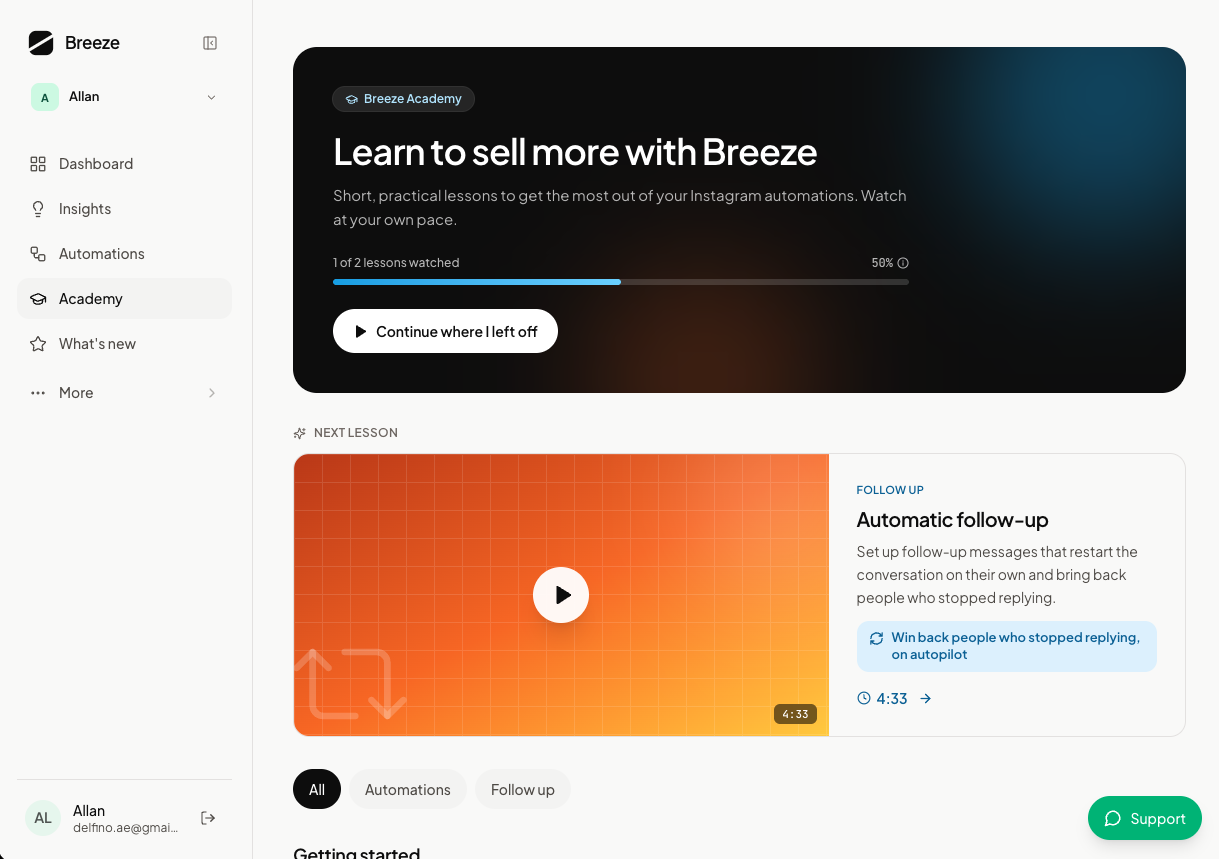Open the Dashboard page
Screen dimensions: 1219x859
124,164
